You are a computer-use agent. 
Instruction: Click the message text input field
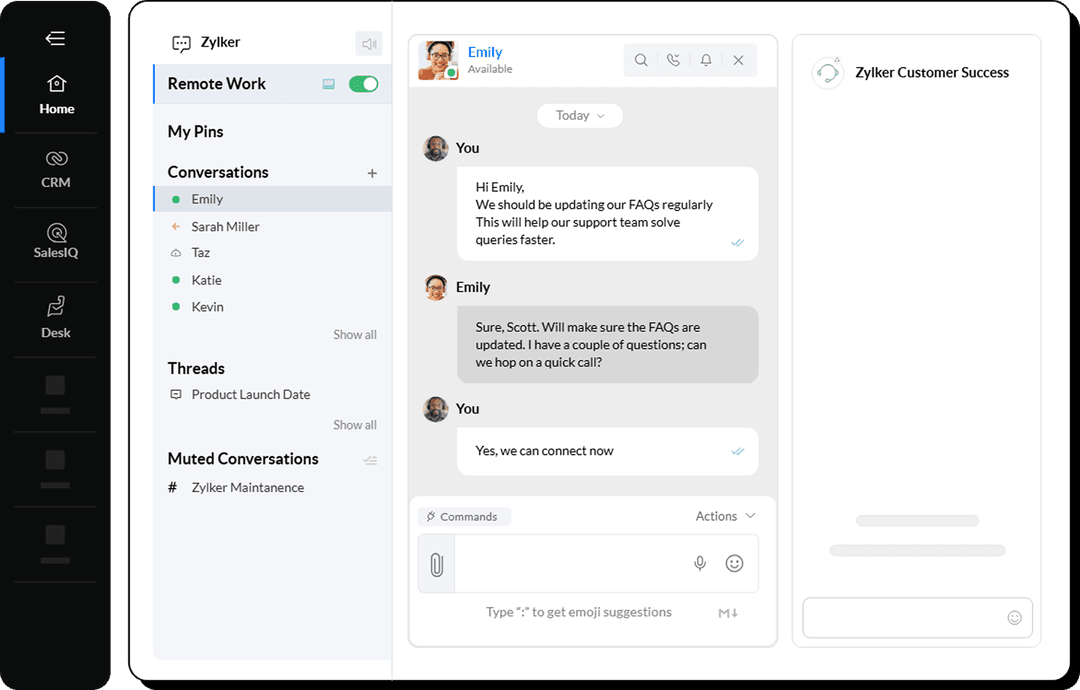(571, 564)
